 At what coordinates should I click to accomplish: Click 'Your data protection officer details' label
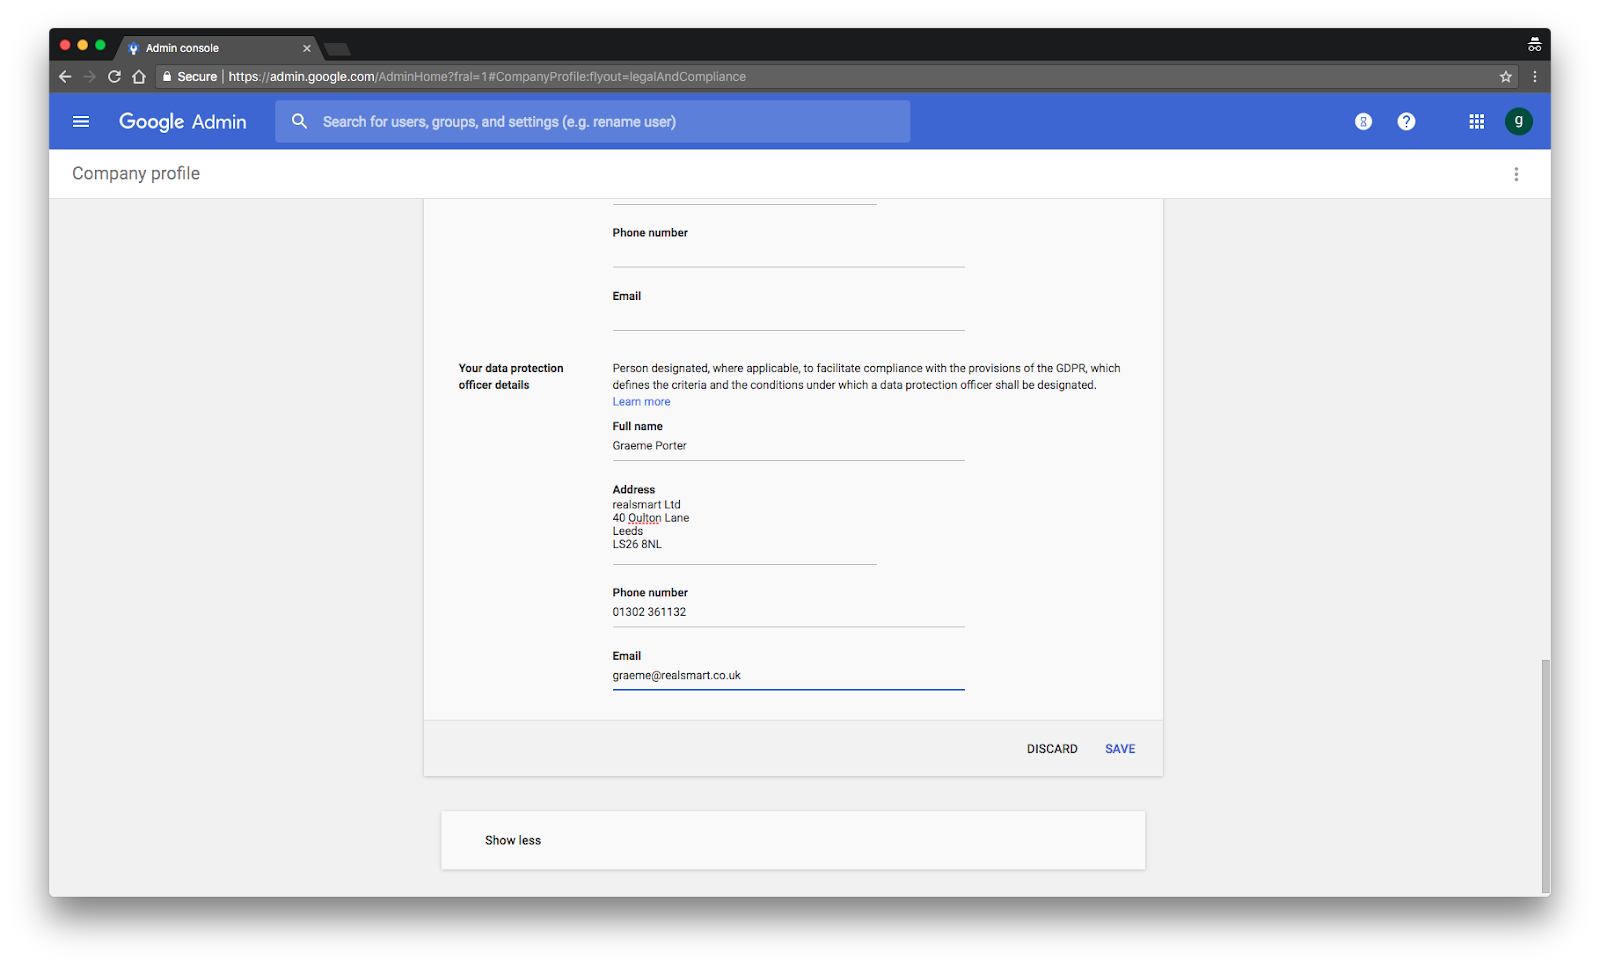tap(511, 377)
